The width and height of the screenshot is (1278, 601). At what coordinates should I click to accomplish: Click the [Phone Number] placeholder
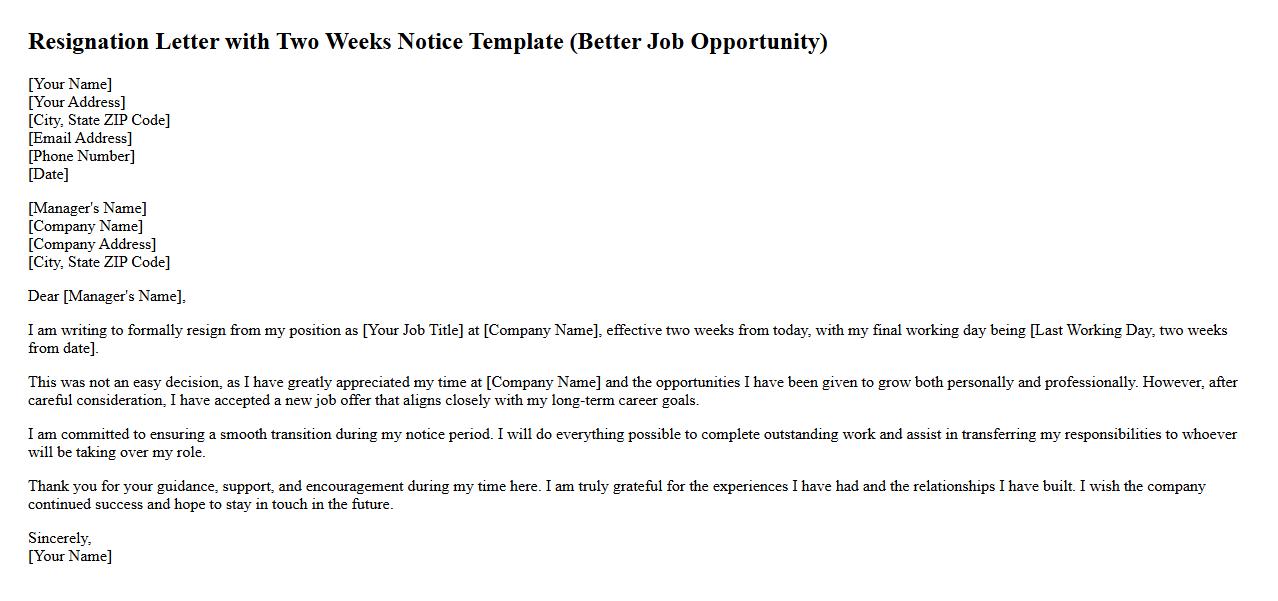coord(81,156)
